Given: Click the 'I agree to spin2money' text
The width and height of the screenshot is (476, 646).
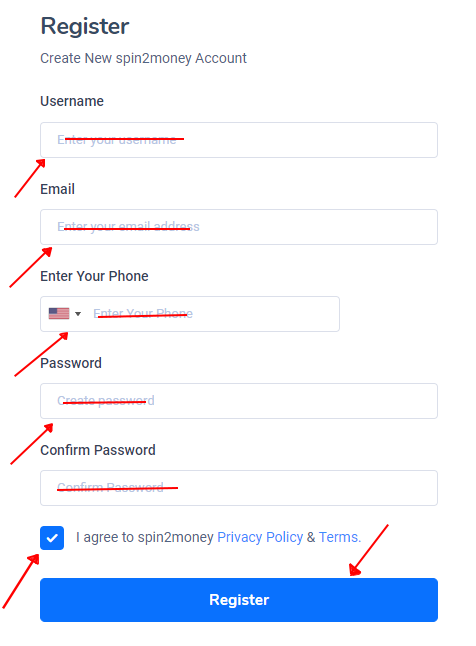Looking at the screenshot, I should pyautogui.click(x=145, y=537).
